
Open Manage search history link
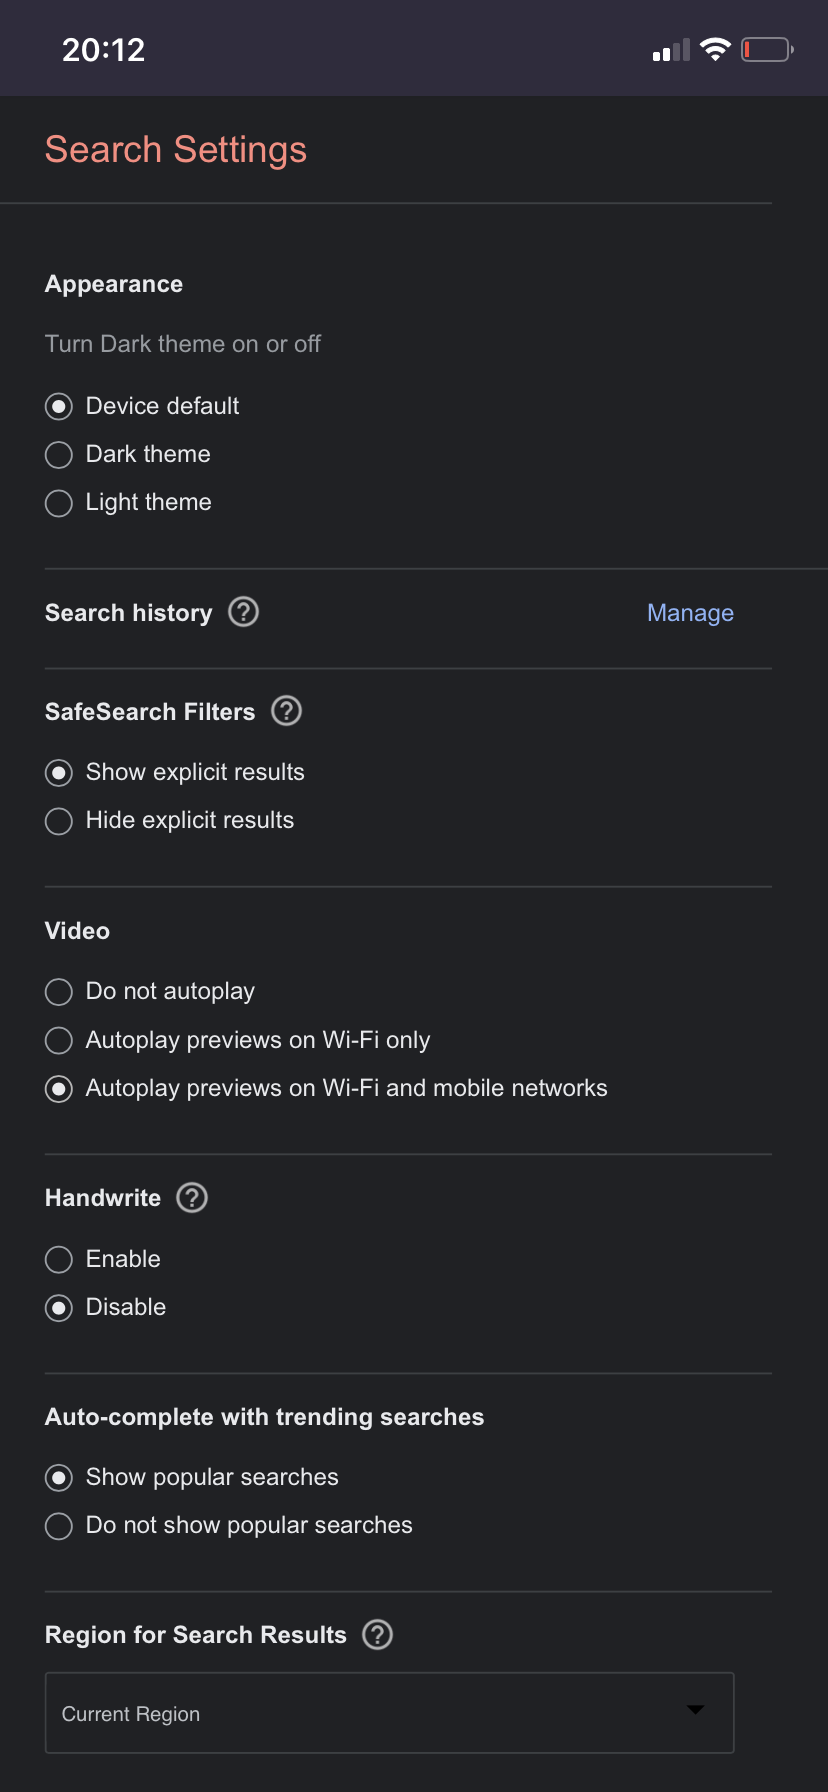[690, 612]
